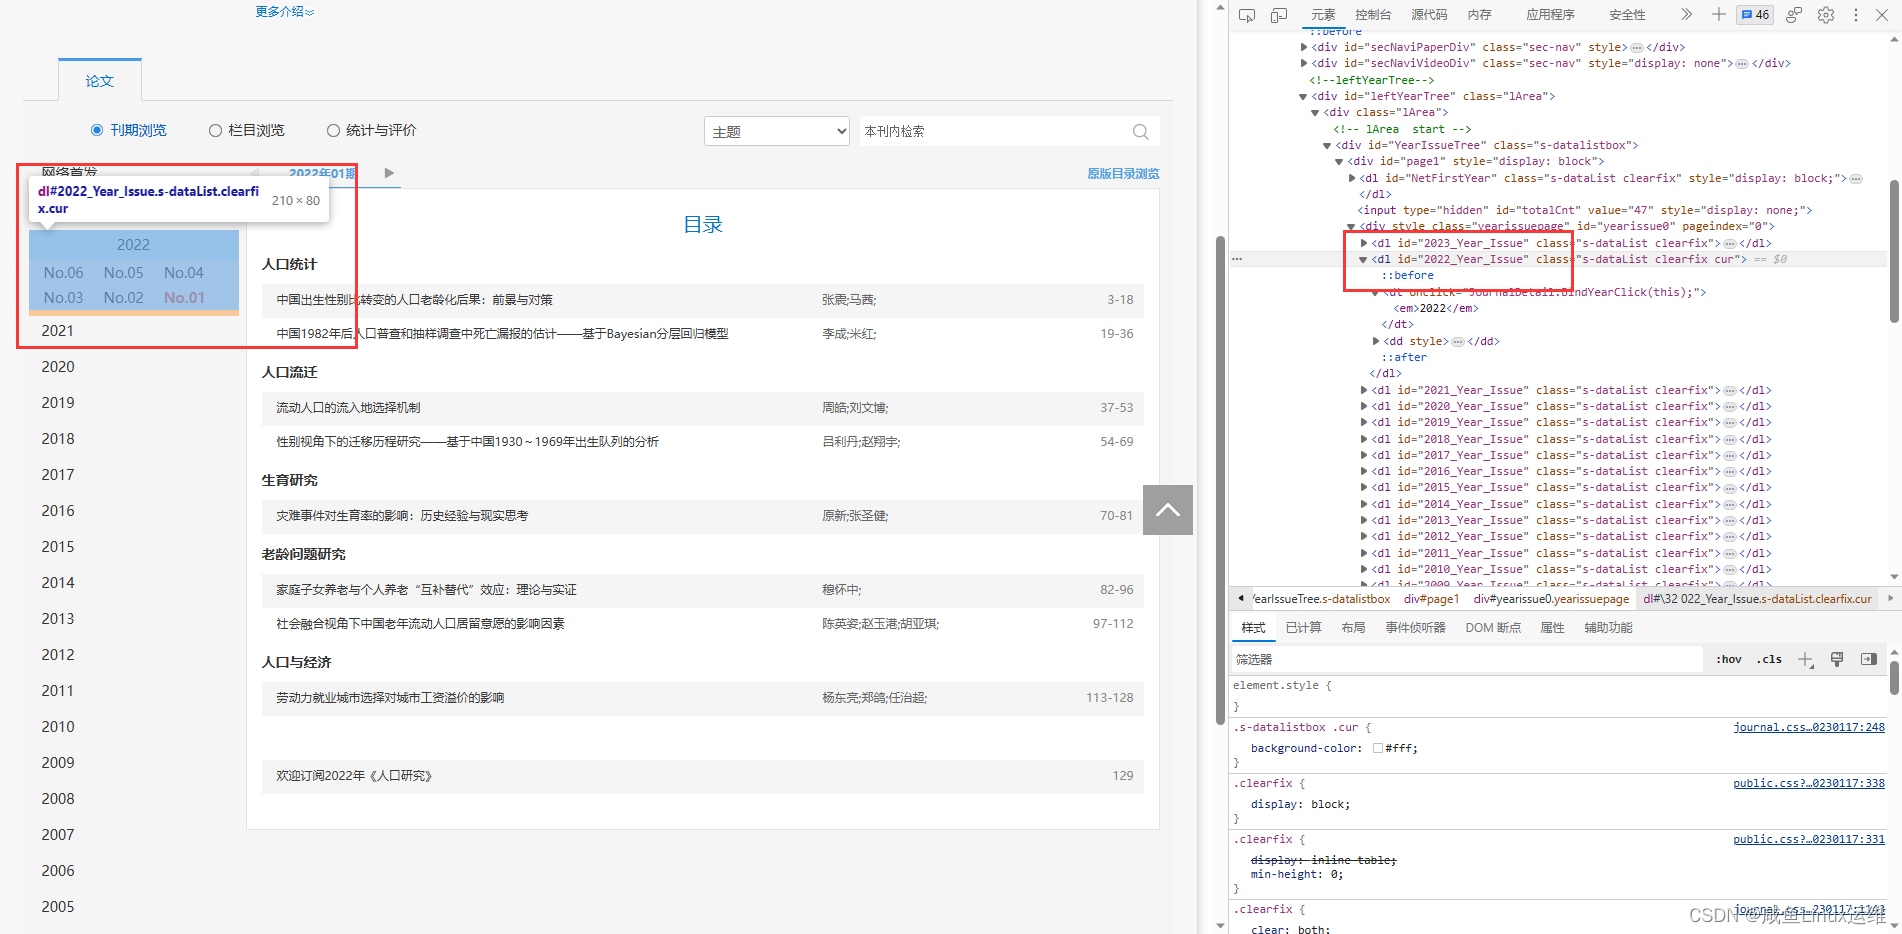Image resolution: width=1902 pixels, height=934 pixels.
Task: Toggle the :hov element state panel
Action: pyautogui.click(x=1729, y=659)
